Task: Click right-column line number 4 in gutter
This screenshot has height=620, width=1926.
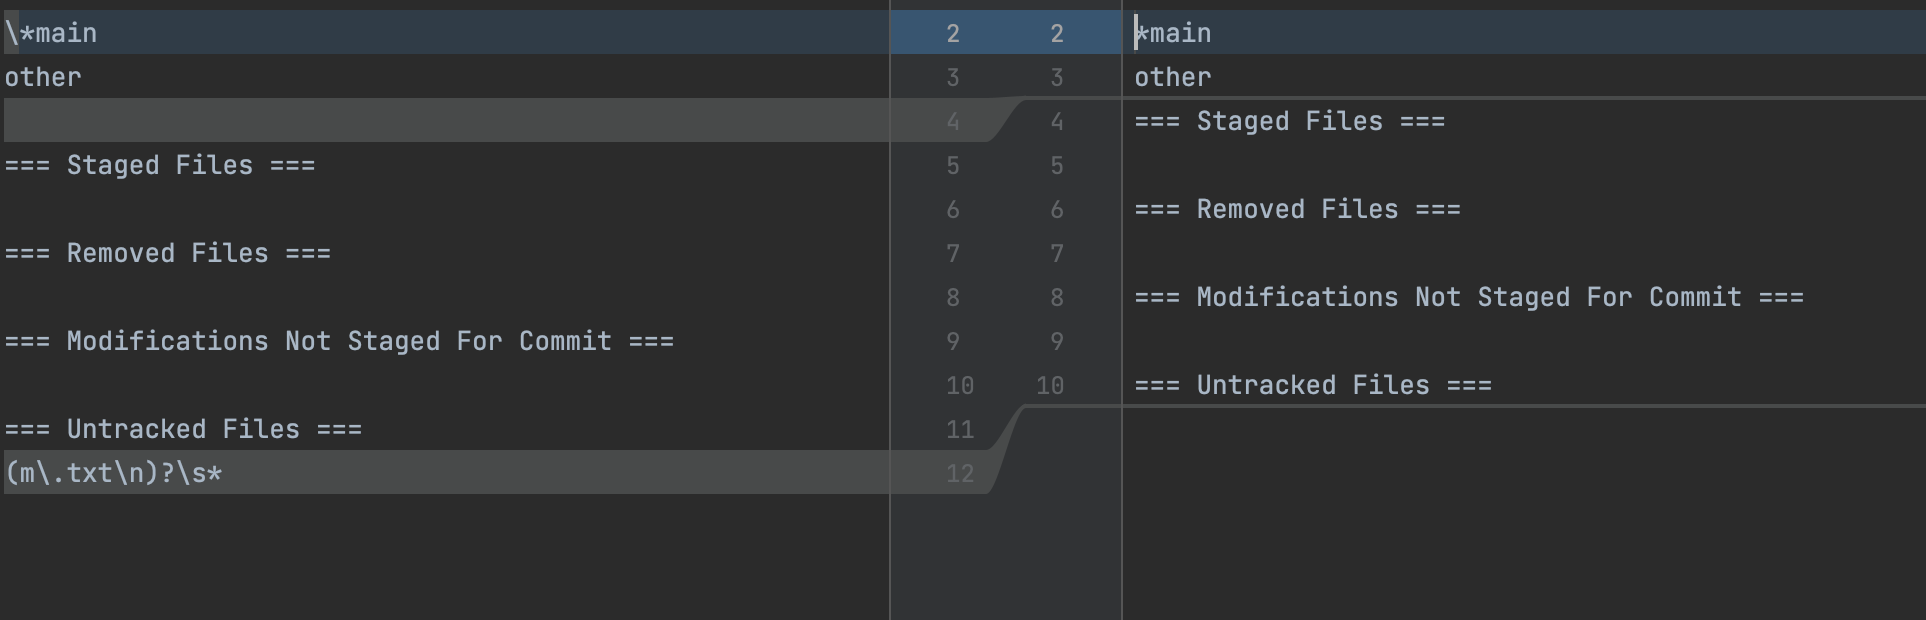Action: click(1057, 121)
